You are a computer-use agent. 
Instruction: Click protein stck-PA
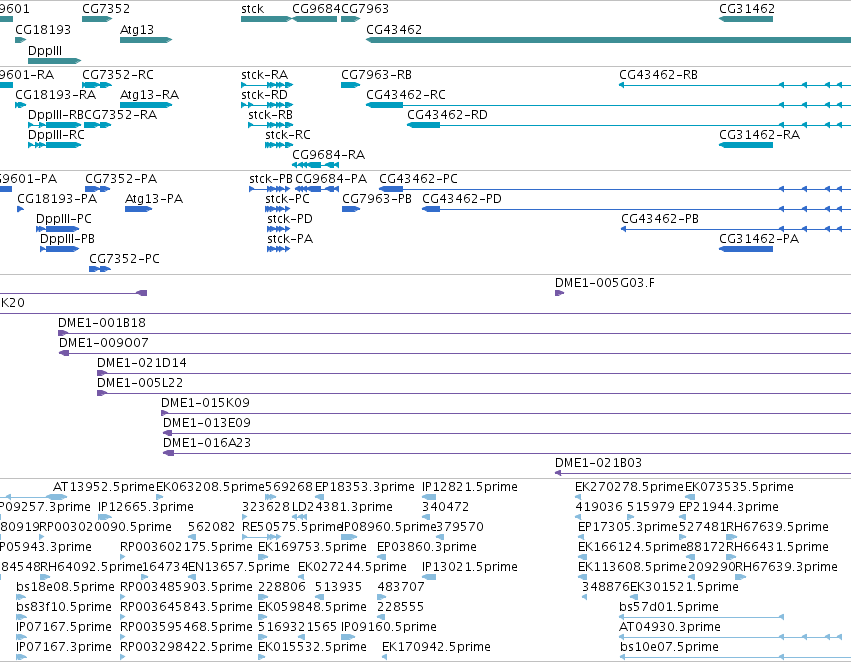(x=278, y=249)
